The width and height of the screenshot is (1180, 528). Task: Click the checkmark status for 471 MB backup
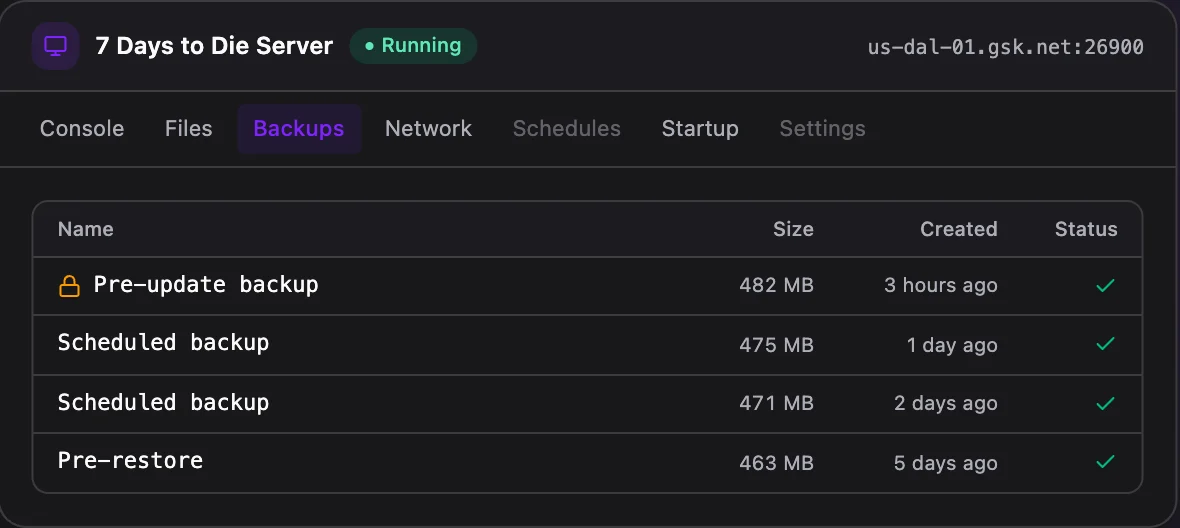[1105, 403]
